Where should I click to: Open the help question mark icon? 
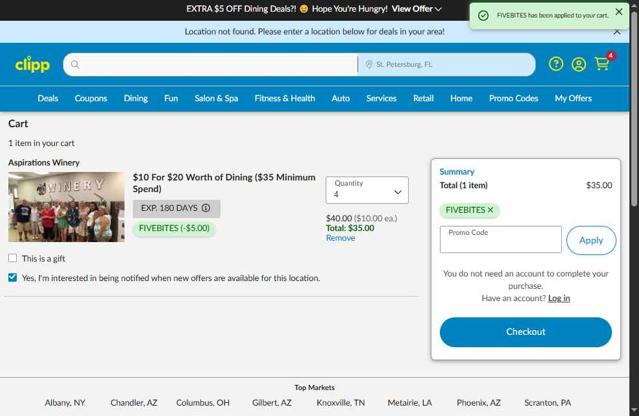556,64
